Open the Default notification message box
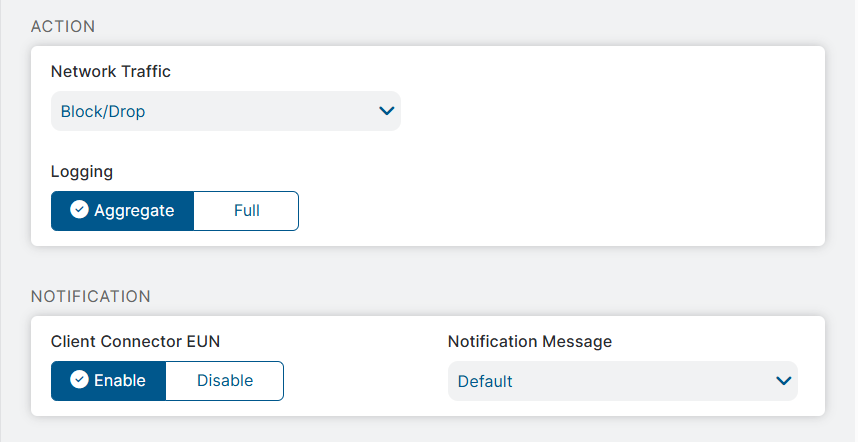The width and height of the screenshot is (858, 442). click(622, 380)
